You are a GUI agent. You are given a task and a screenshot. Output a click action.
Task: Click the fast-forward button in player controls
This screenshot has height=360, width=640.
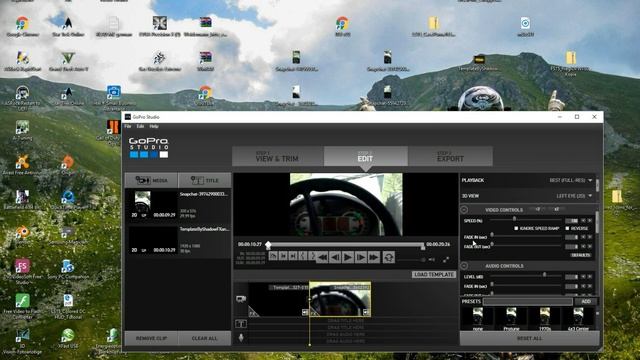pyautogui.click(x=374, y=258)
